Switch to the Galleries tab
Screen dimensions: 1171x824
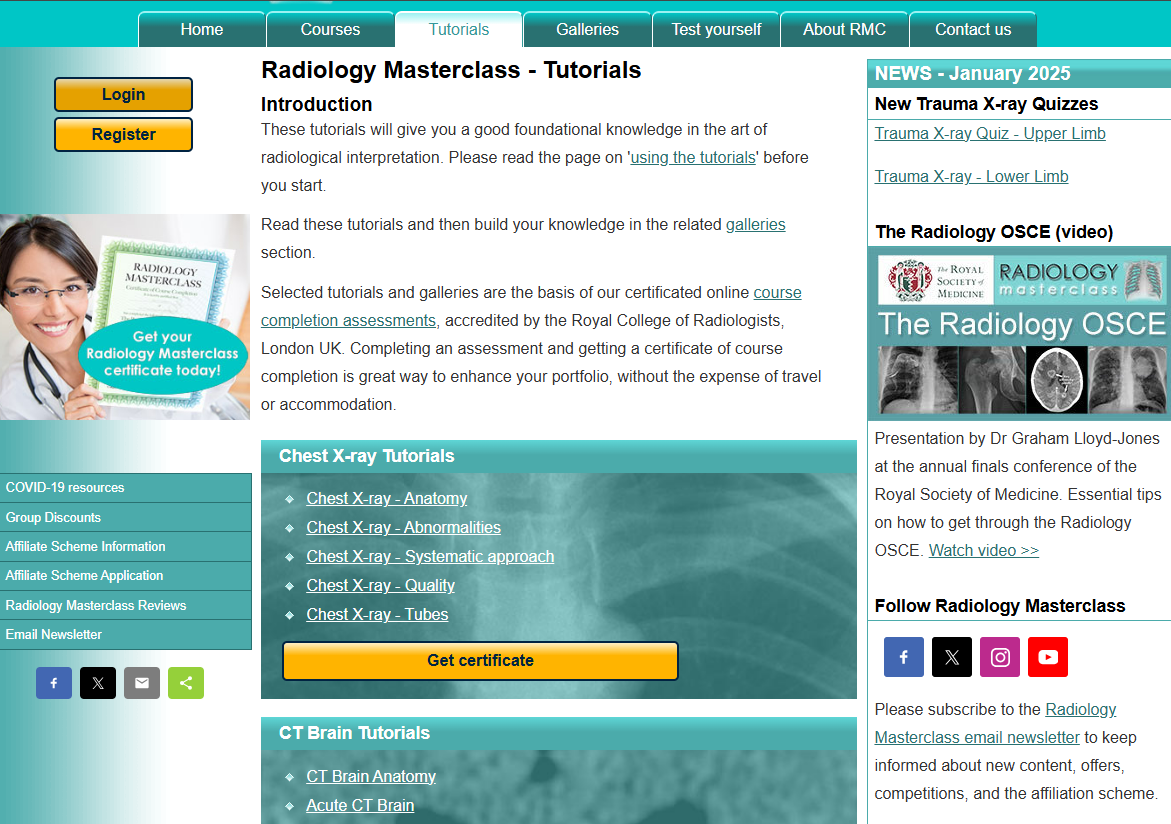pos(587,30)
